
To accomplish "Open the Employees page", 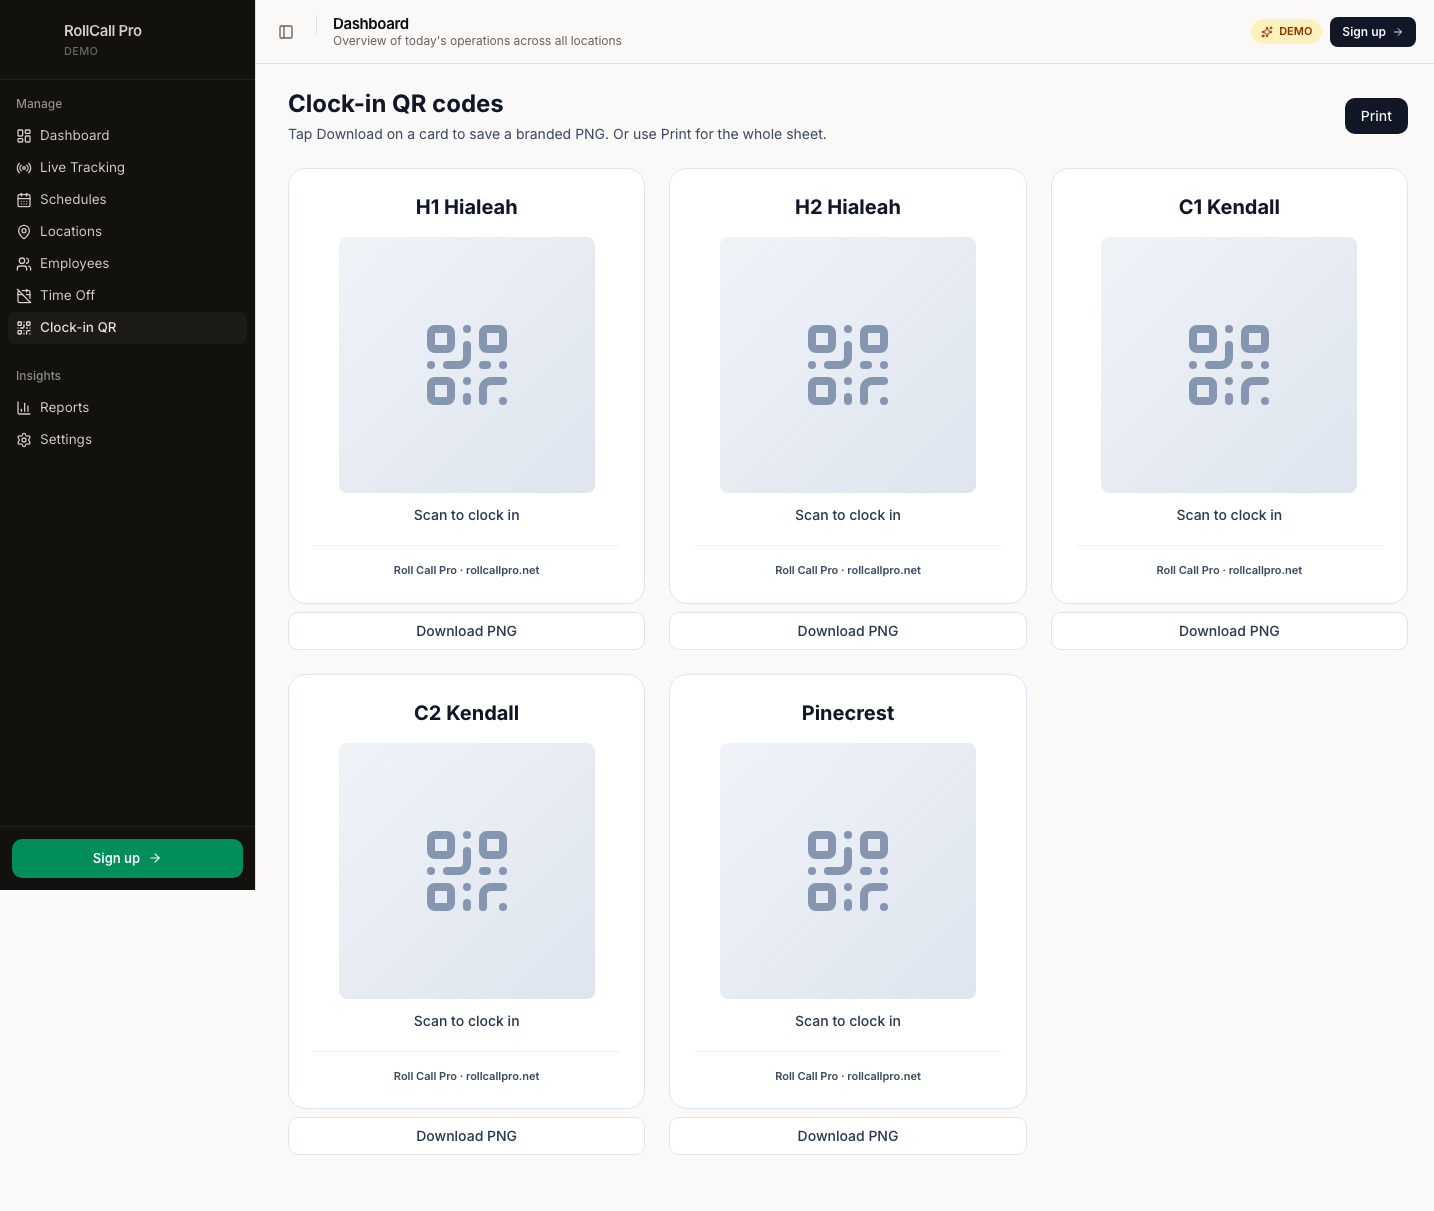I will [127, 264].
